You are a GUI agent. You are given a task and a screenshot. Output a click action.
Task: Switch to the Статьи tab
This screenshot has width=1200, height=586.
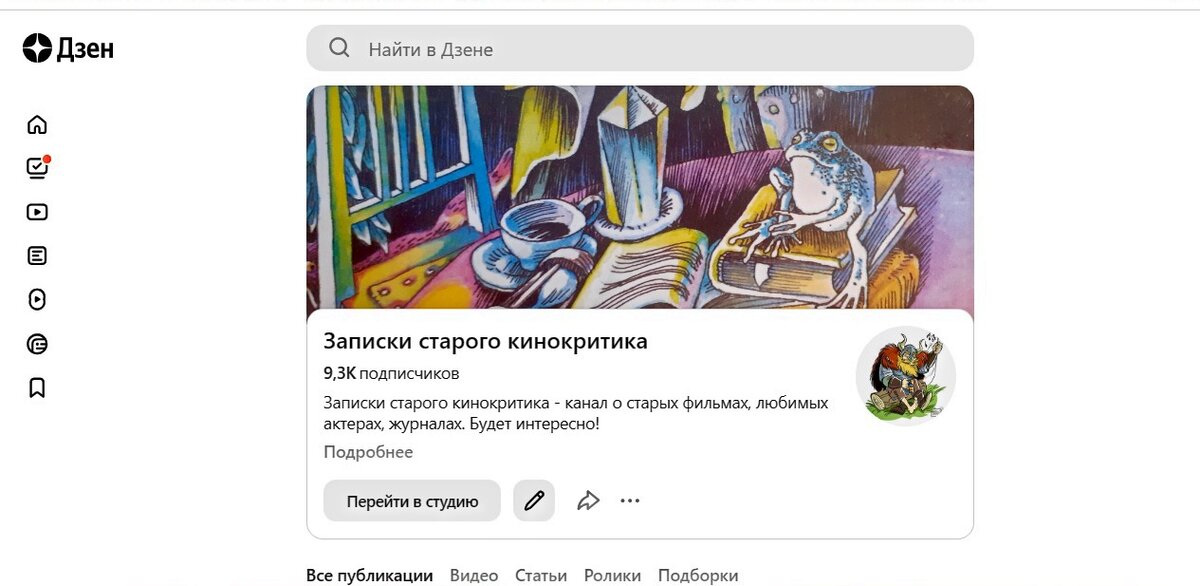tap(541, 575)
